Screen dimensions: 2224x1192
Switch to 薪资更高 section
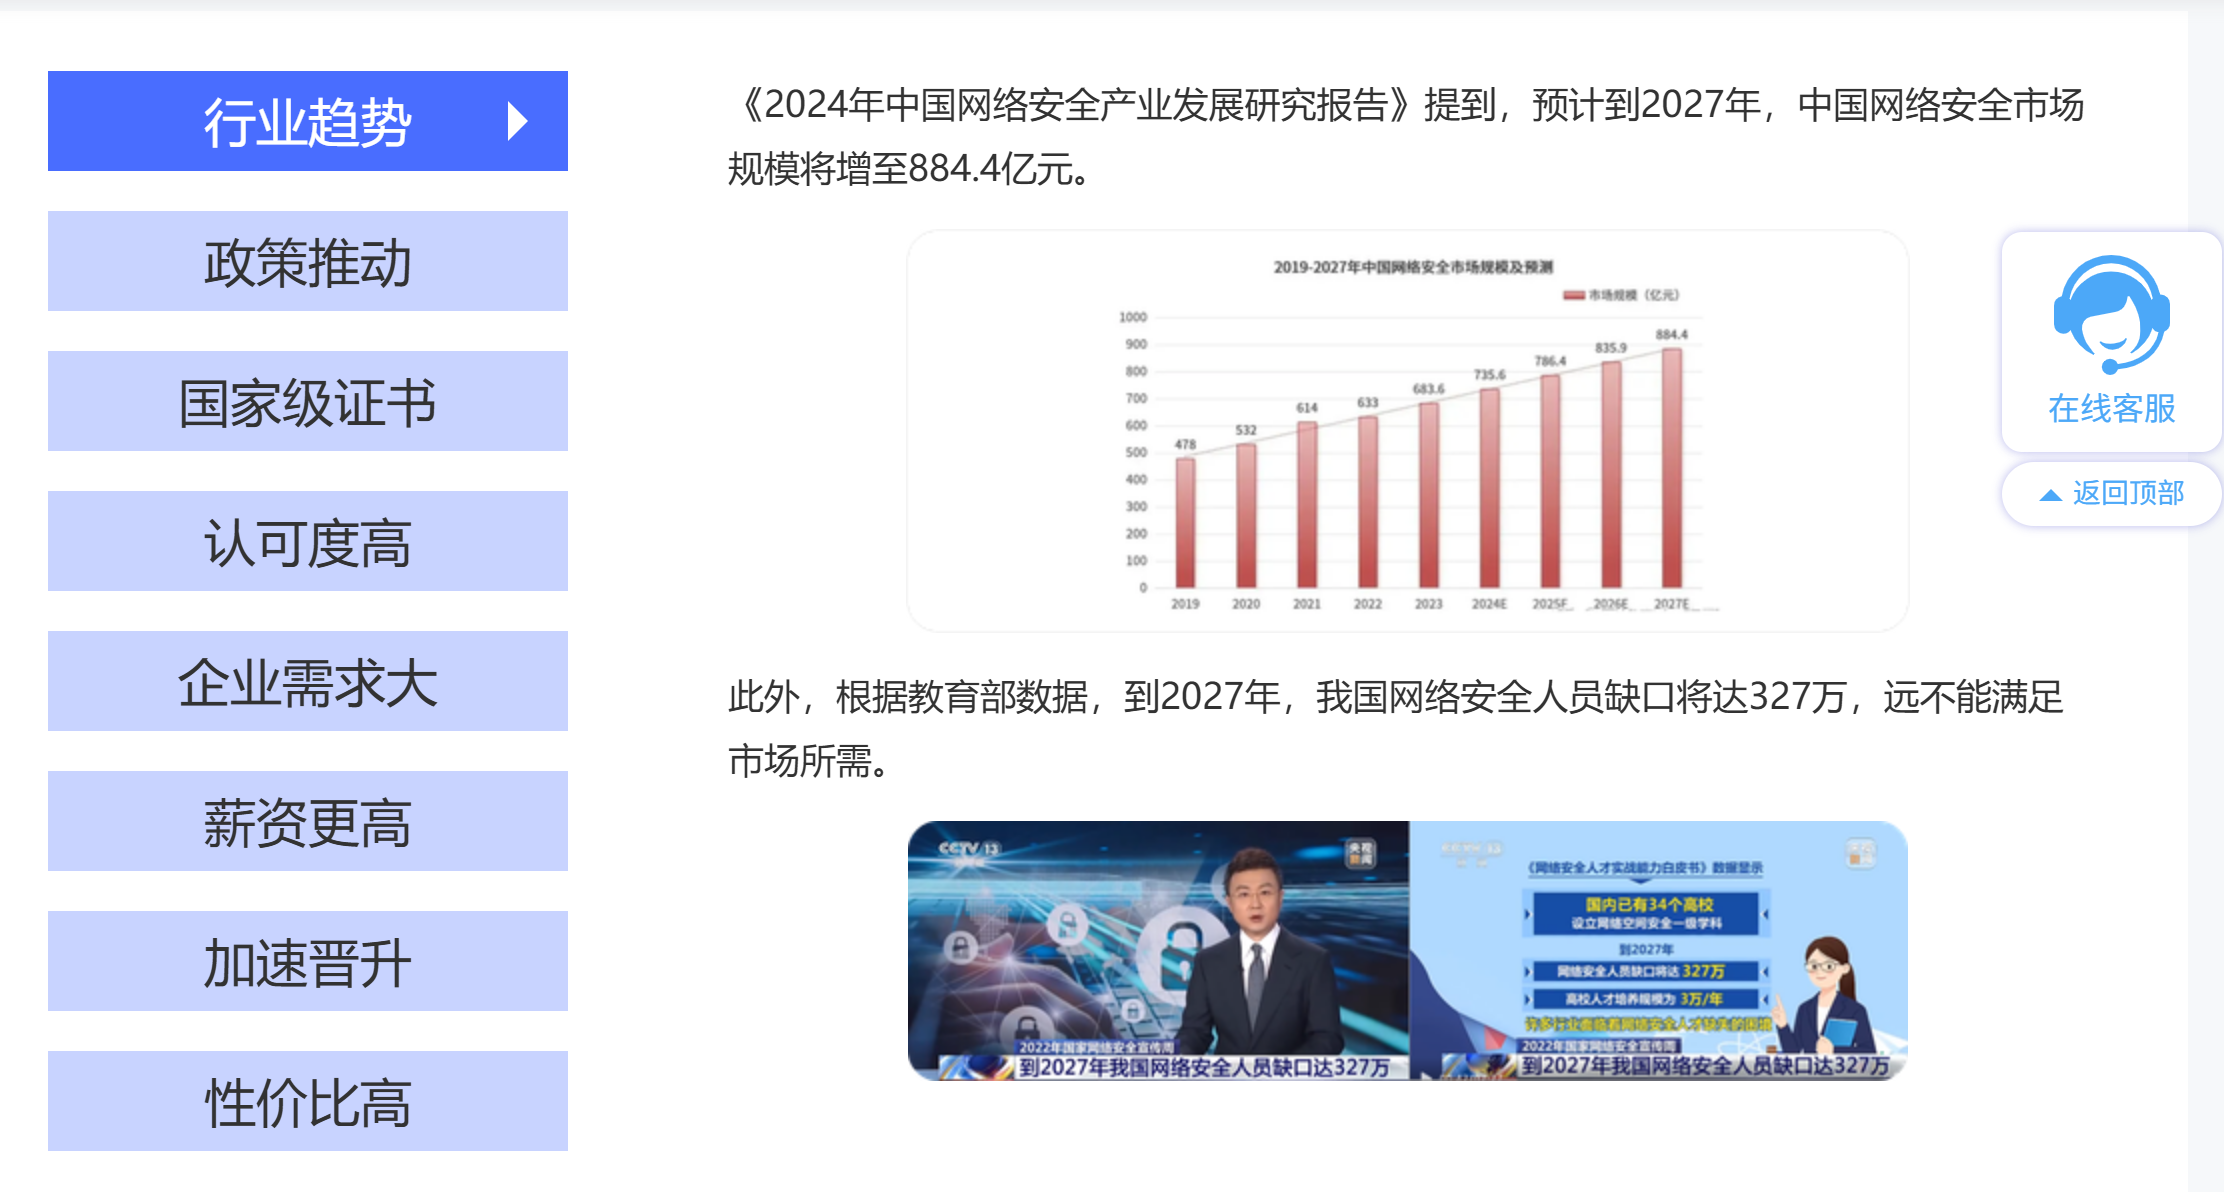click(x=307, y=821)
